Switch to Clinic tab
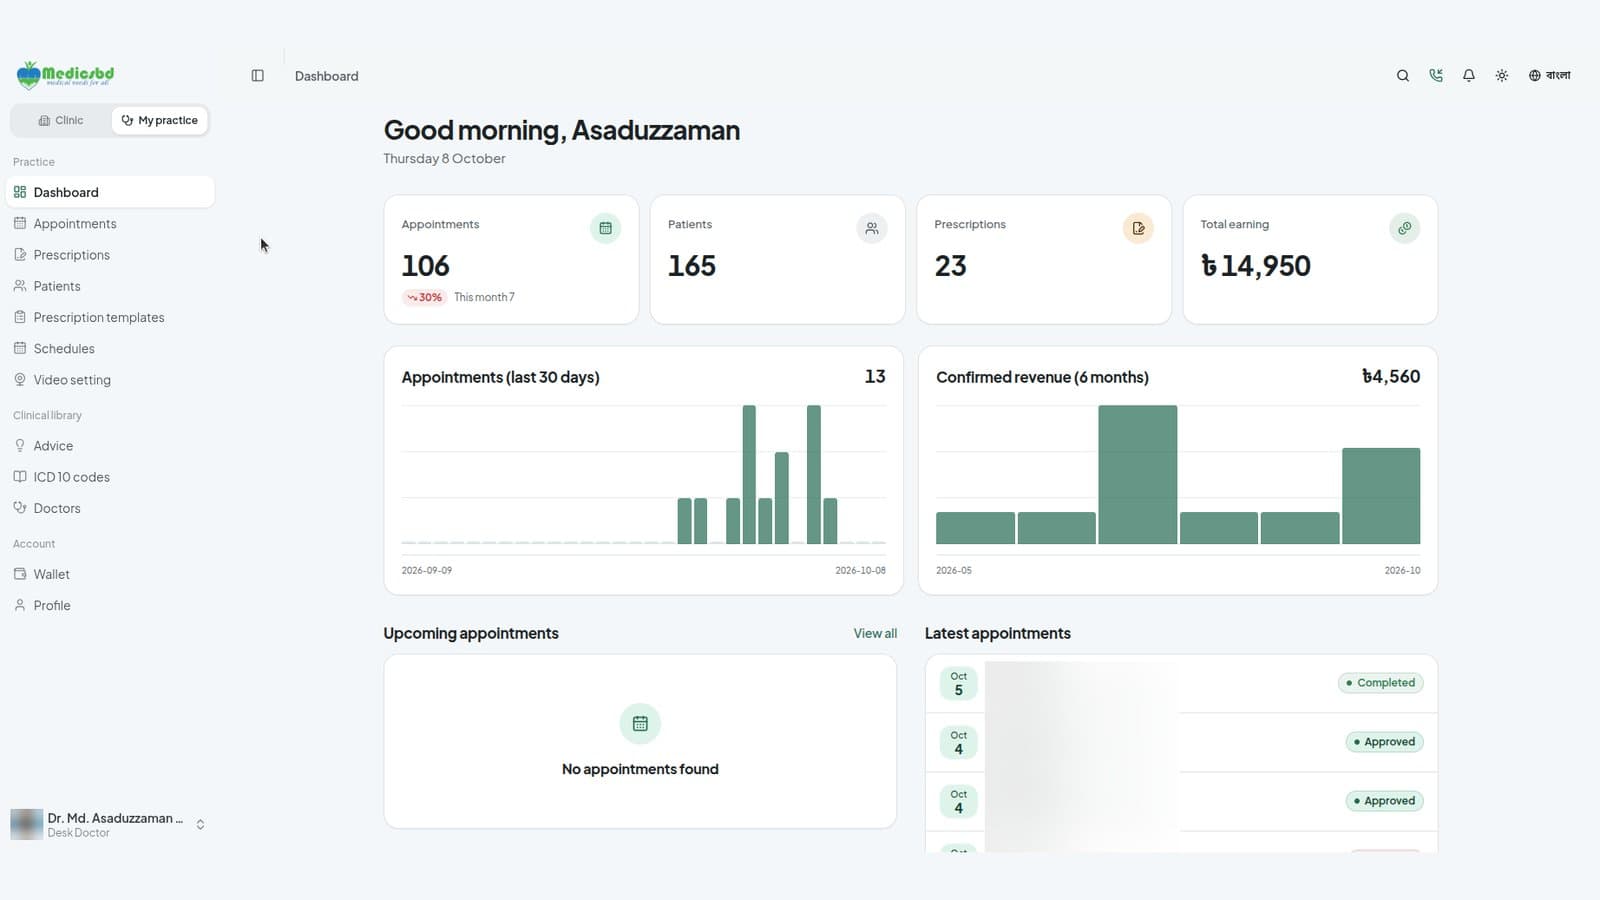 click(x=60, y=120)
